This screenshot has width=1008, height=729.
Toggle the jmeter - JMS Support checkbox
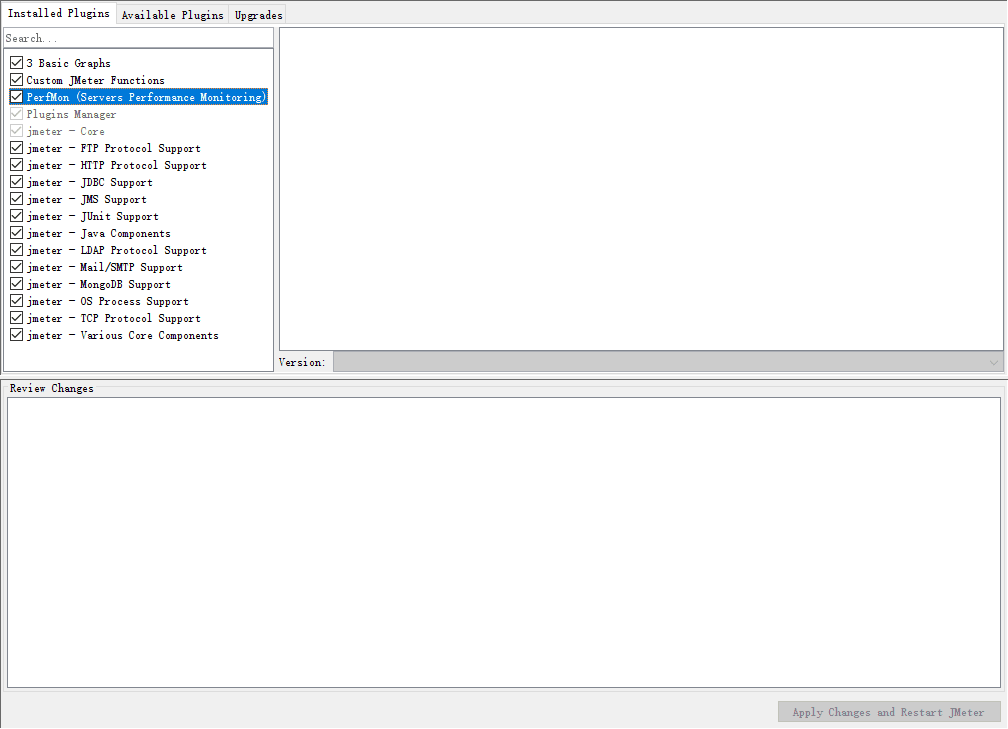tap(17, 199)
